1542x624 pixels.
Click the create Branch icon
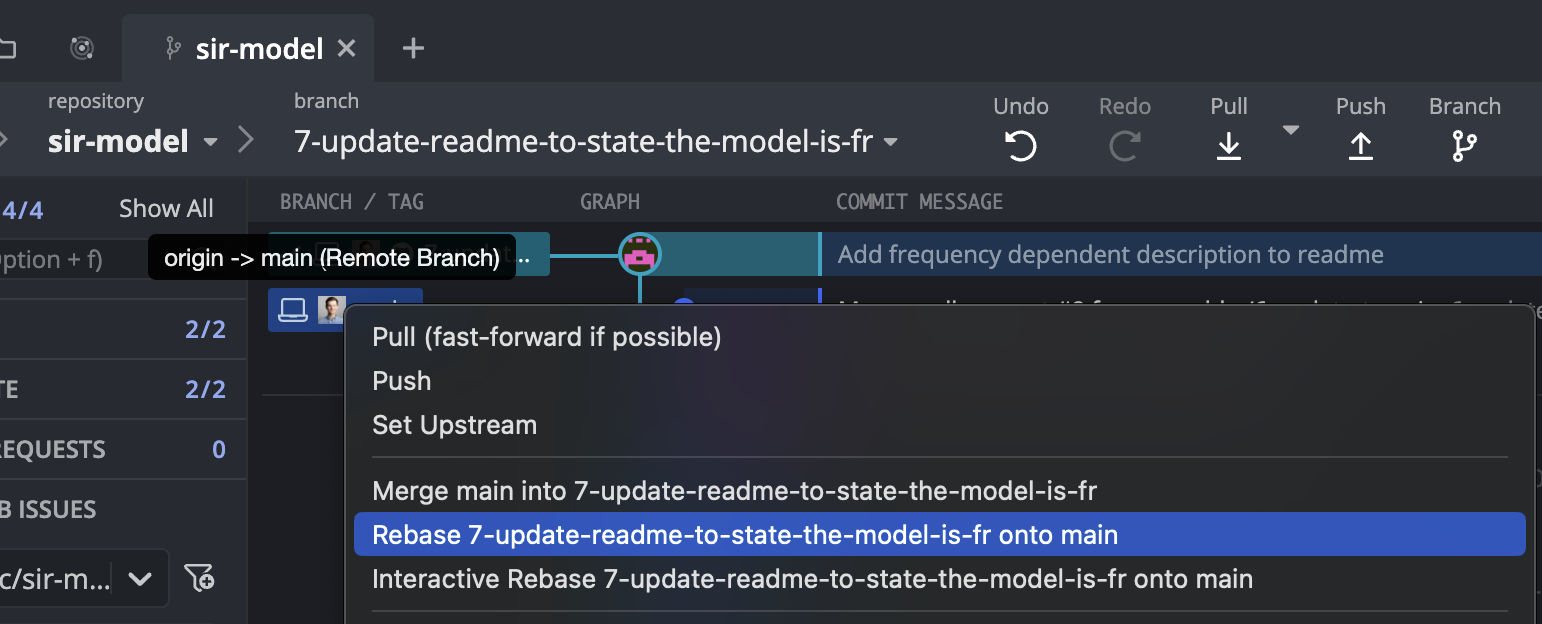click(1464, 146)
